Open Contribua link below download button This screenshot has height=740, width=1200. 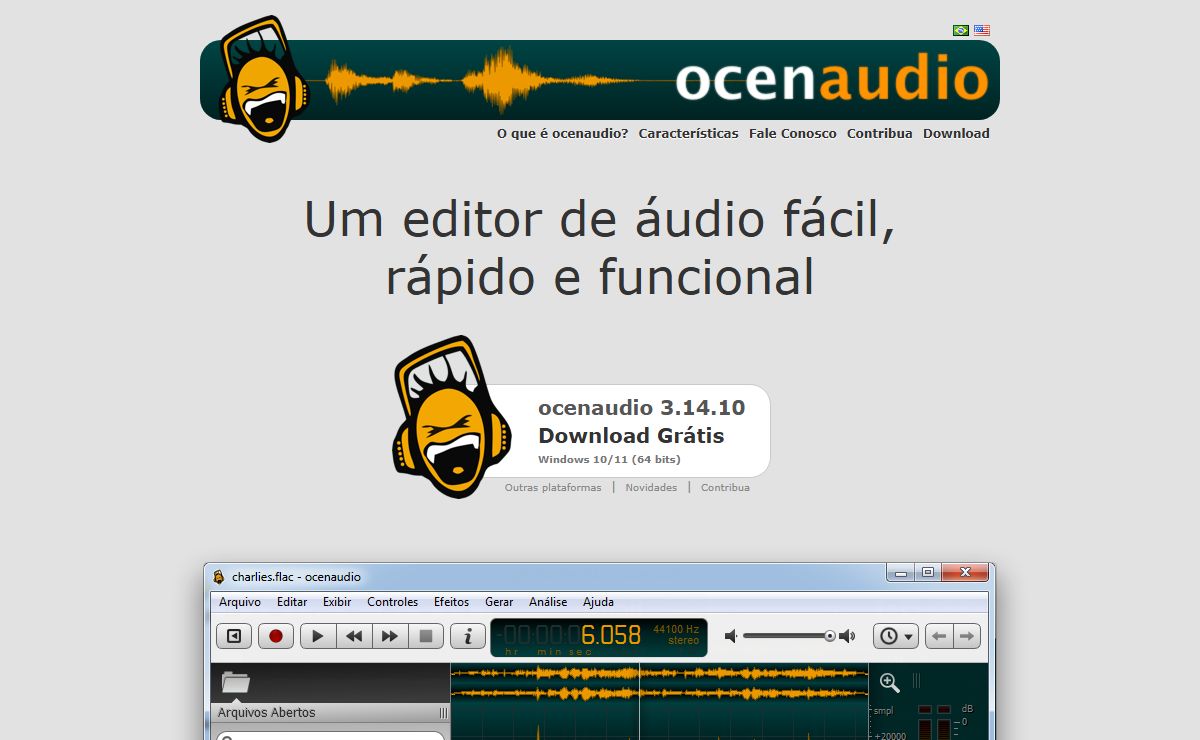[x=725, y=488]
